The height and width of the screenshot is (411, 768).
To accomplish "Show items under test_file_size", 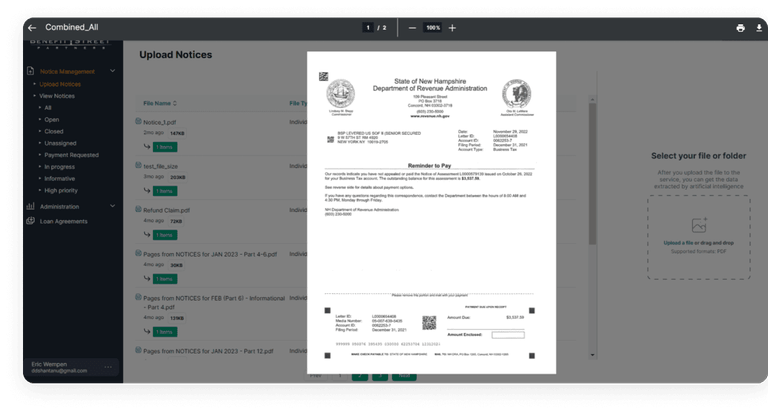I will [x=165, y=191].
